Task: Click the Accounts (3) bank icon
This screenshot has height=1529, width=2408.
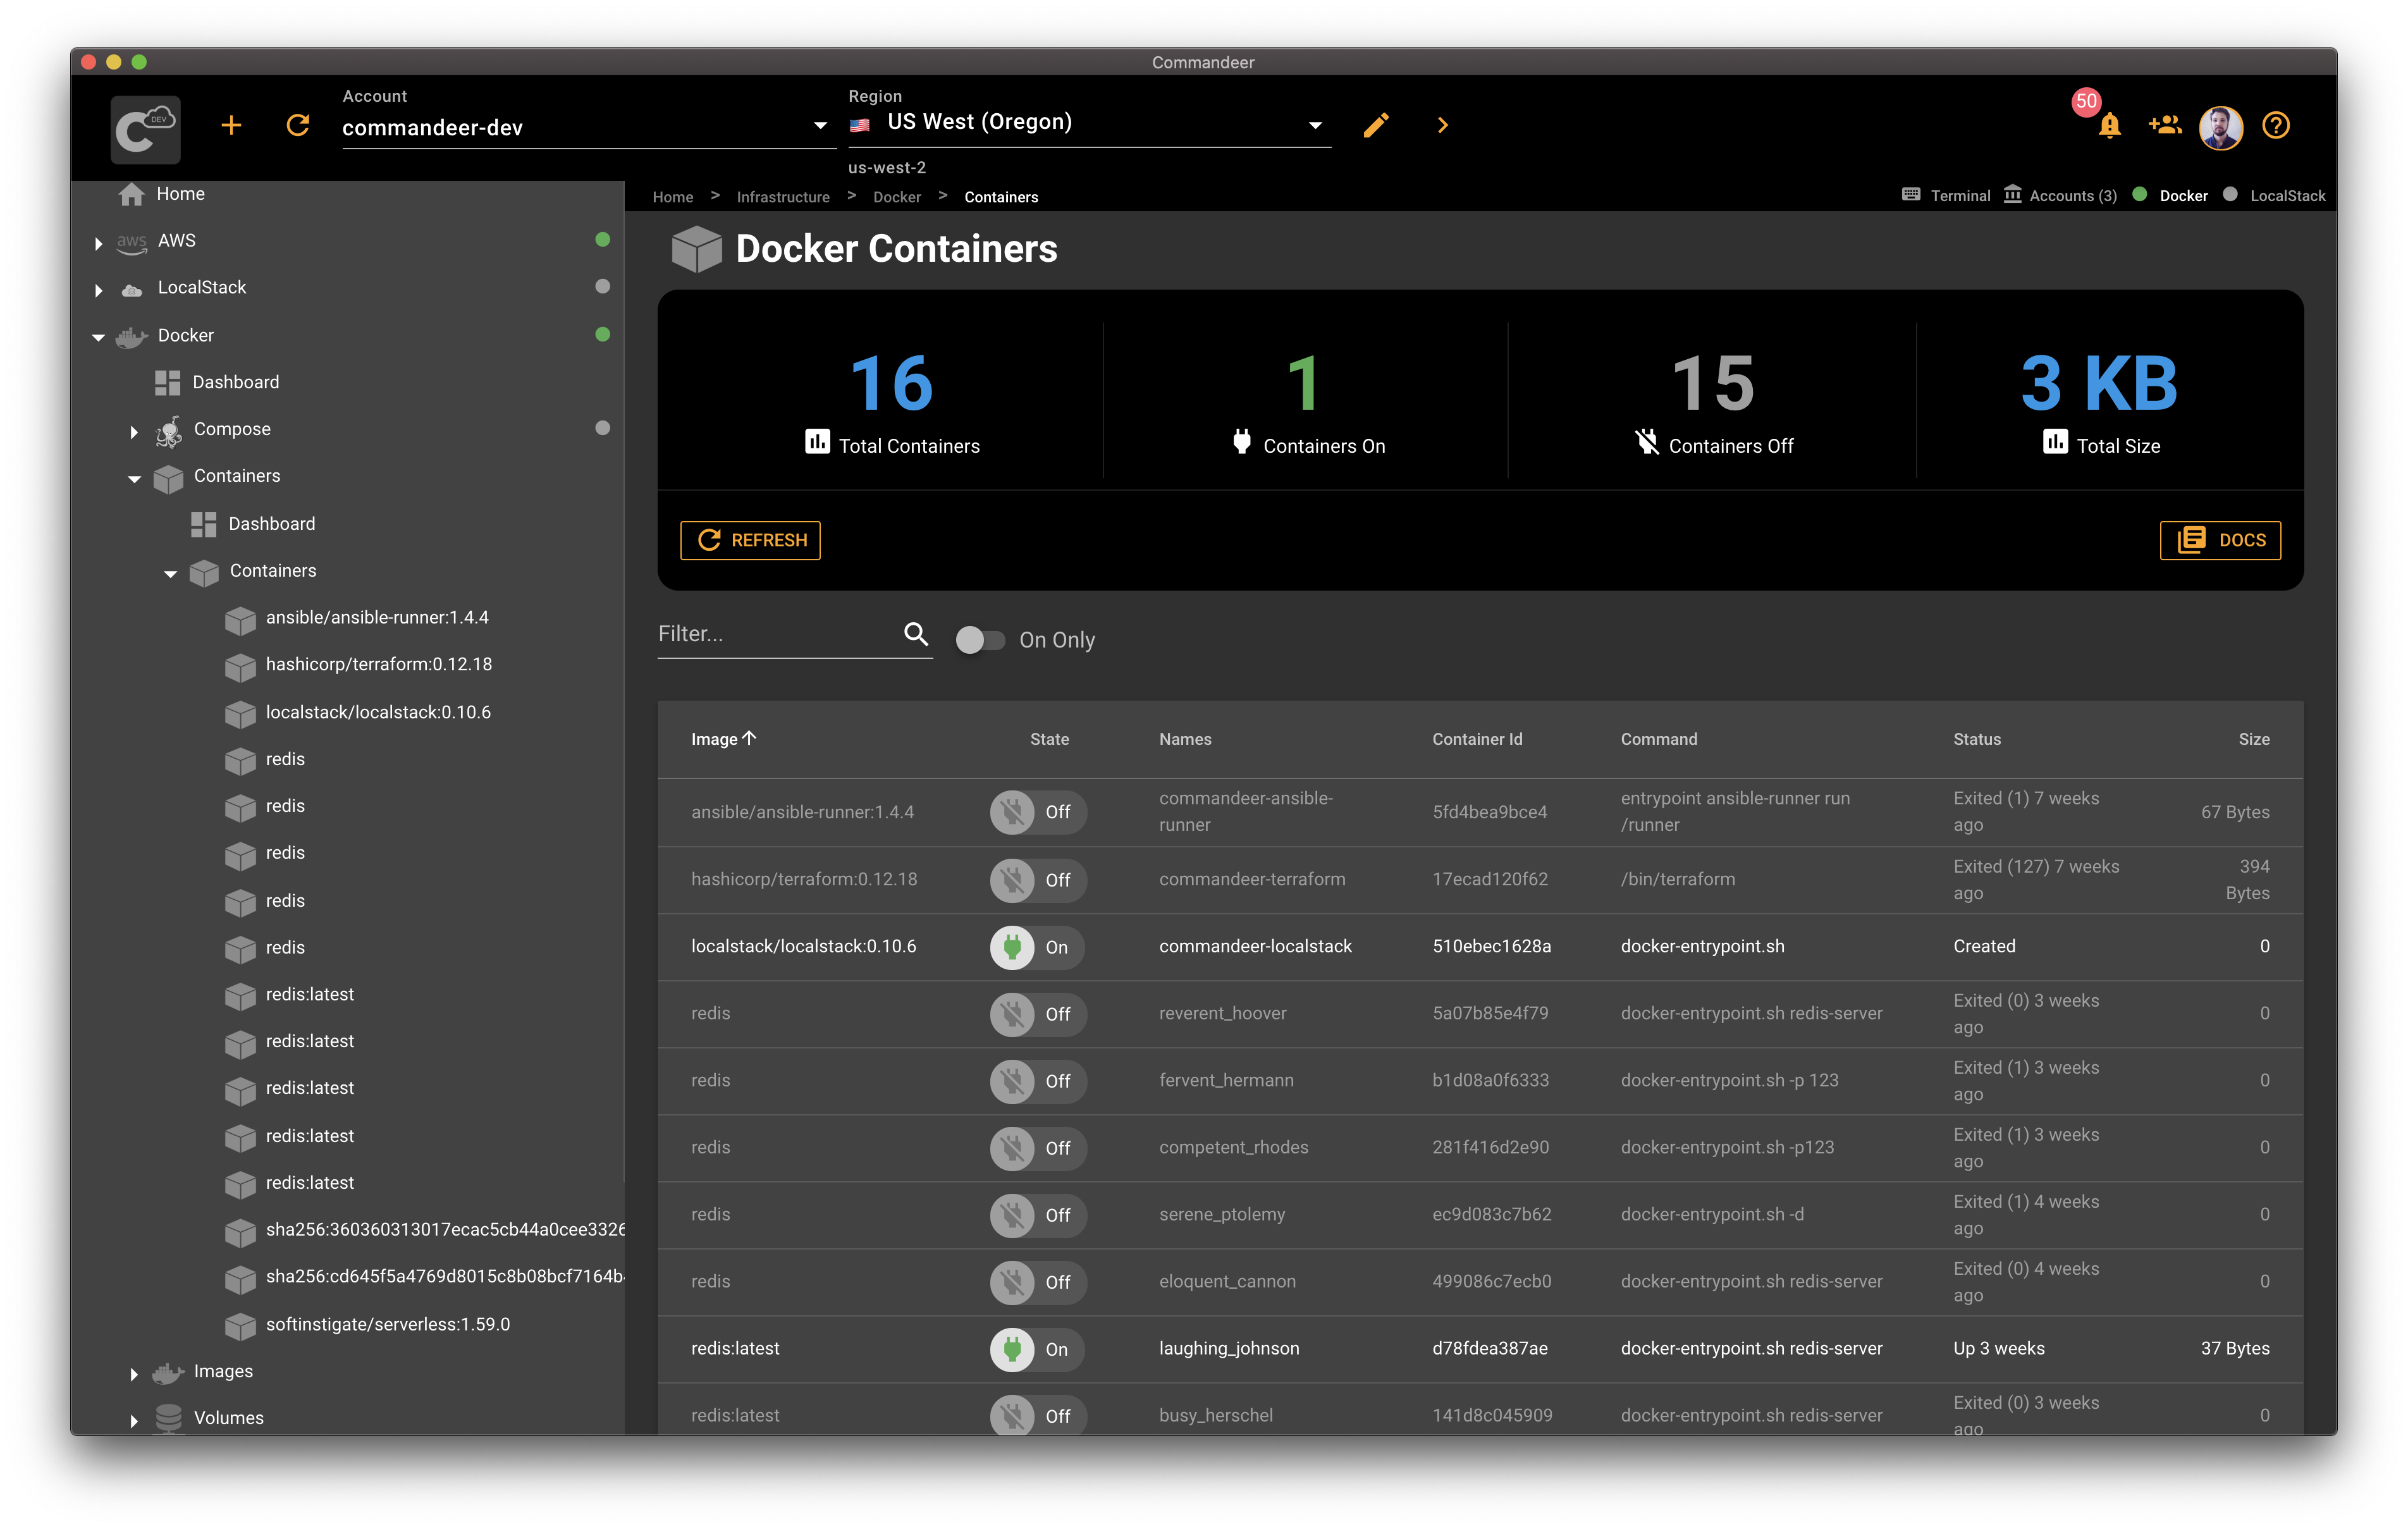Action: tap(2012, 195)
